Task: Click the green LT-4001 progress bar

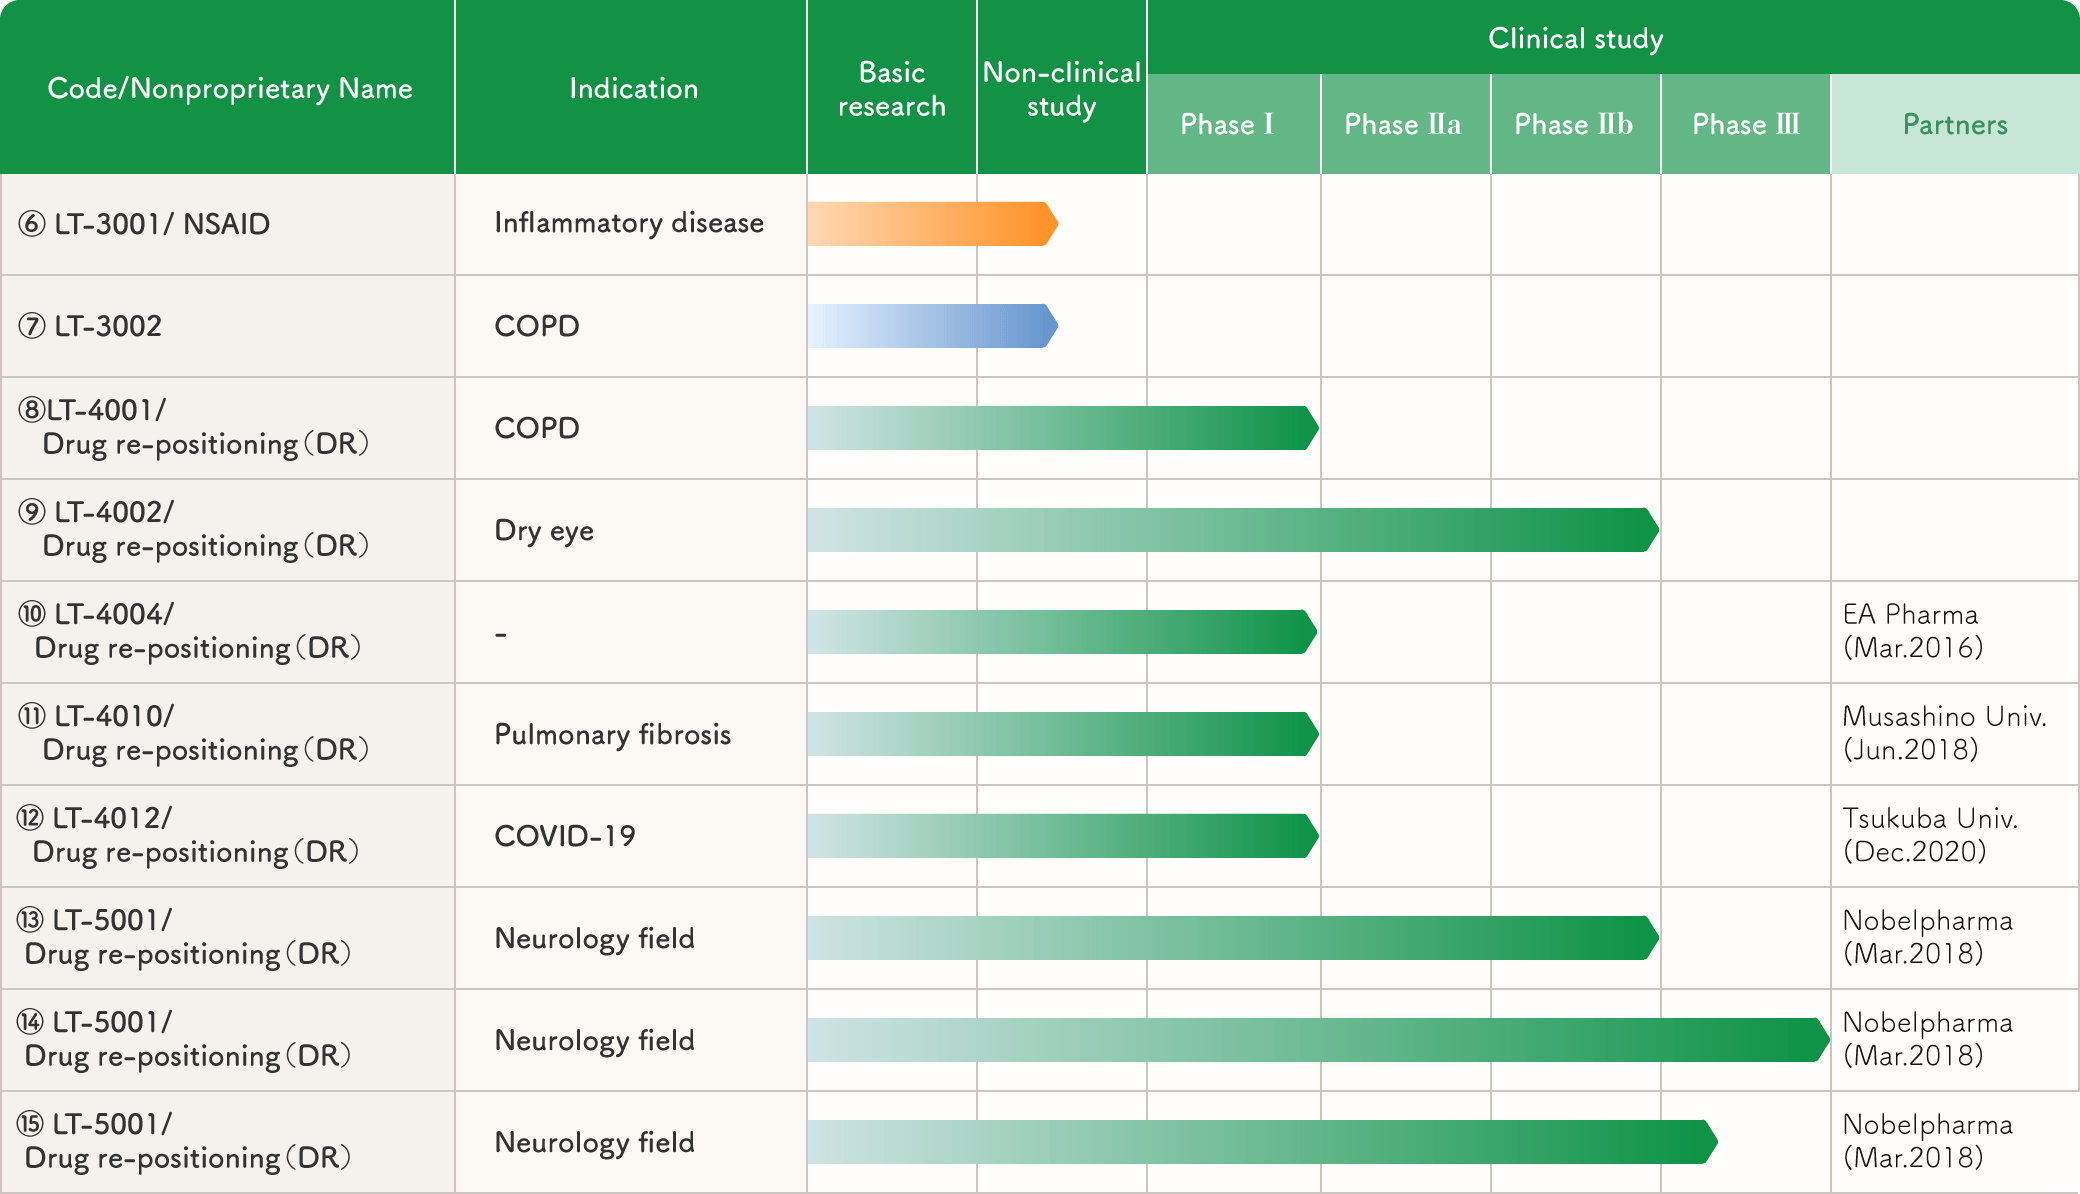Action: tap(1063, 428)
